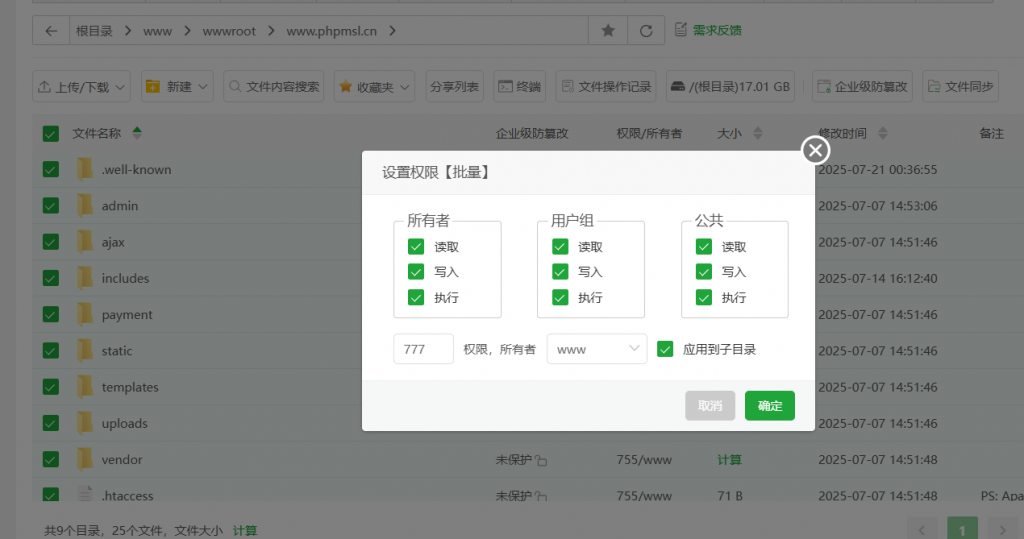Image resolution: width=1024 pixels, height=539 pixels.
Task: Open the 上传/下载 dropdown
Action: pos(81,86)
